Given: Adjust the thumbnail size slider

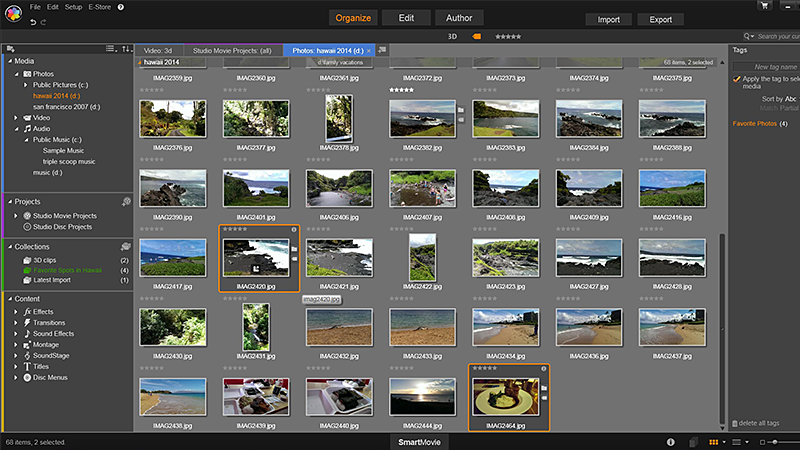Looking at the screenshot, I should pos(775,441).
